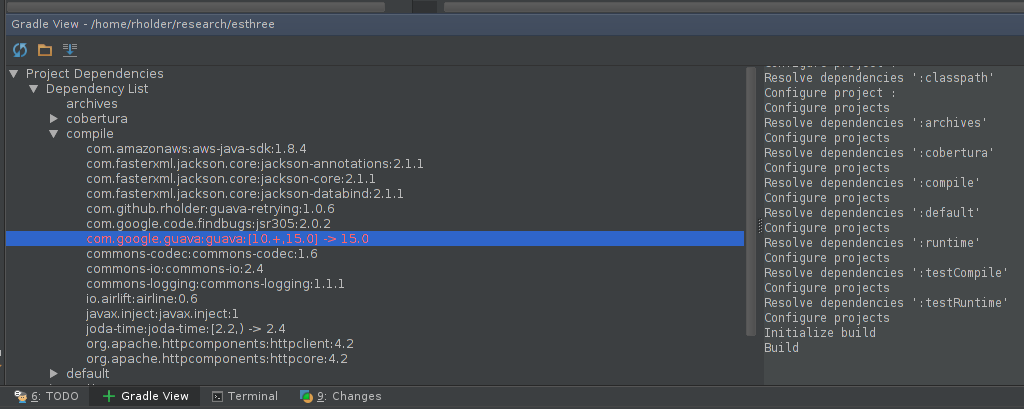Viewport: 1024px width, 409px height.
Task: Select com.amazonaws:aws-java-sdk:1.8.4 dependency
Action: (x=197, y=149)
